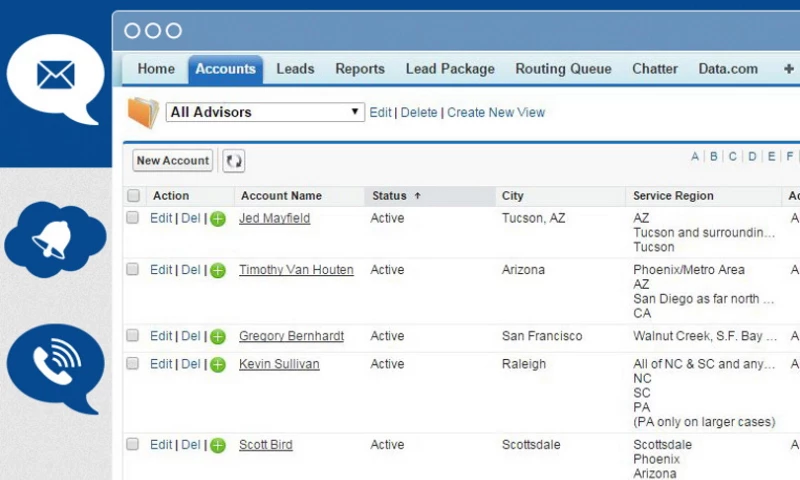This screenshot has height=480, width=800.
Task: Open the Lead Package tab
Action: click(450, 69)
